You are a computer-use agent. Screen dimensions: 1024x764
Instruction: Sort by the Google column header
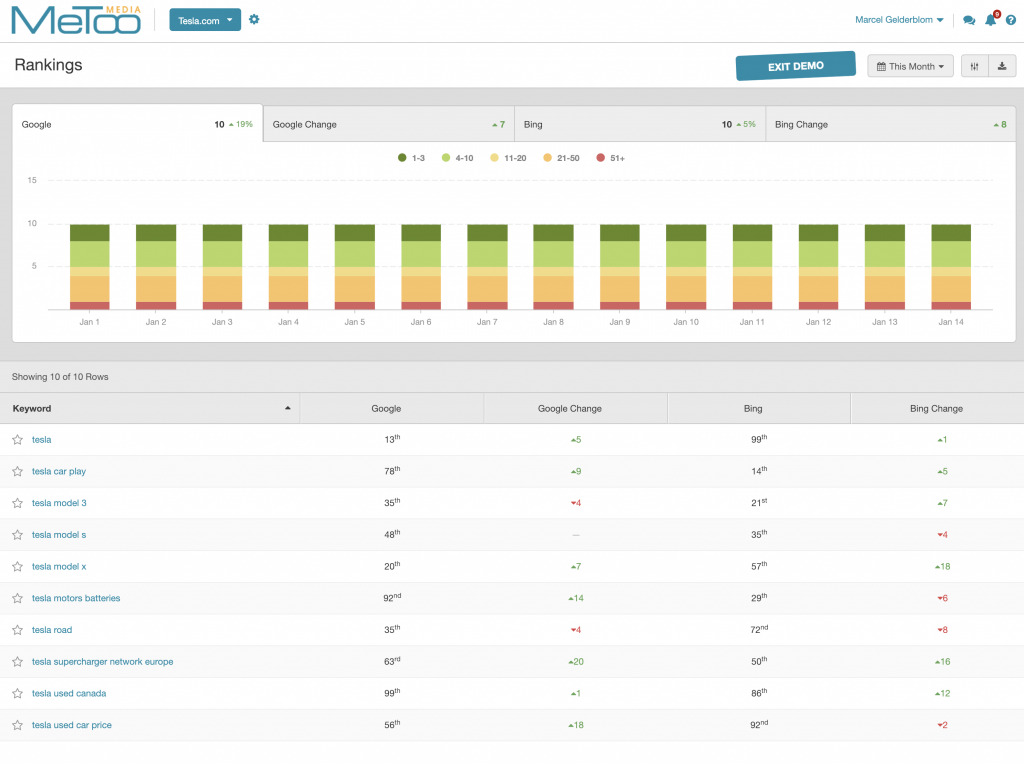click(x=392, y=409)
